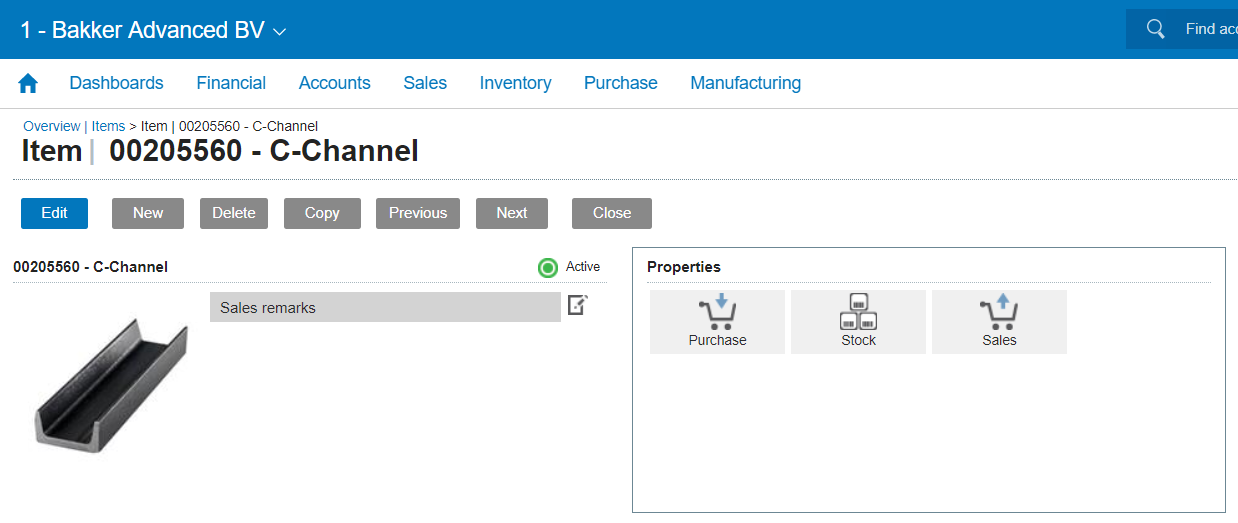Click the green Active status indicator

click(x=548, y=267)
